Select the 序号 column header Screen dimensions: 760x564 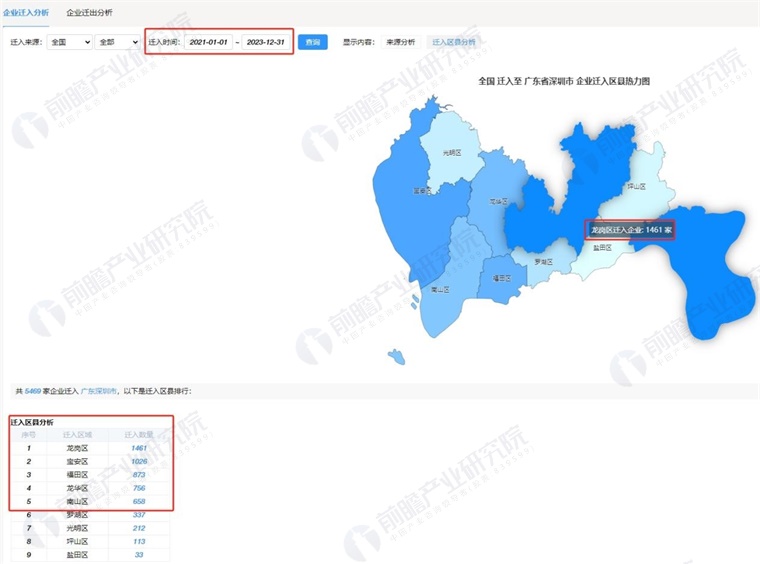coord(29,435)
